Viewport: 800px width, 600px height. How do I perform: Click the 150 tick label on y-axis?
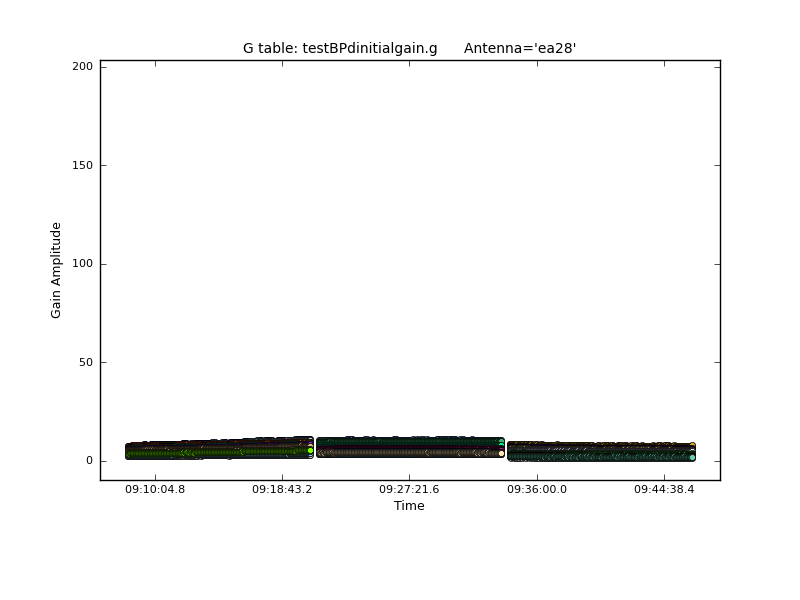click(x=82, y=165)
